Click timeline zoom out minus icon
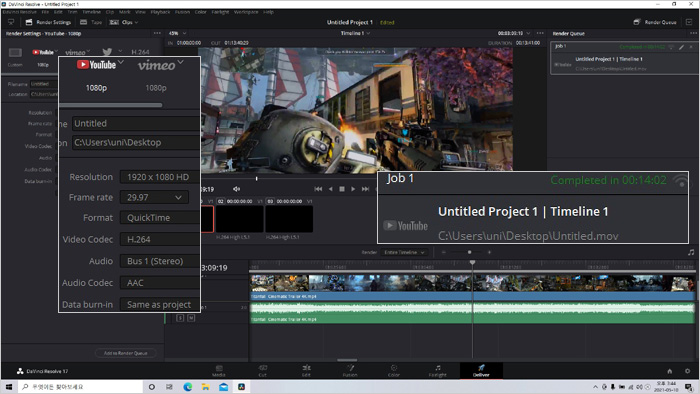The image size is (700, 394). click(x=444, y=252)
